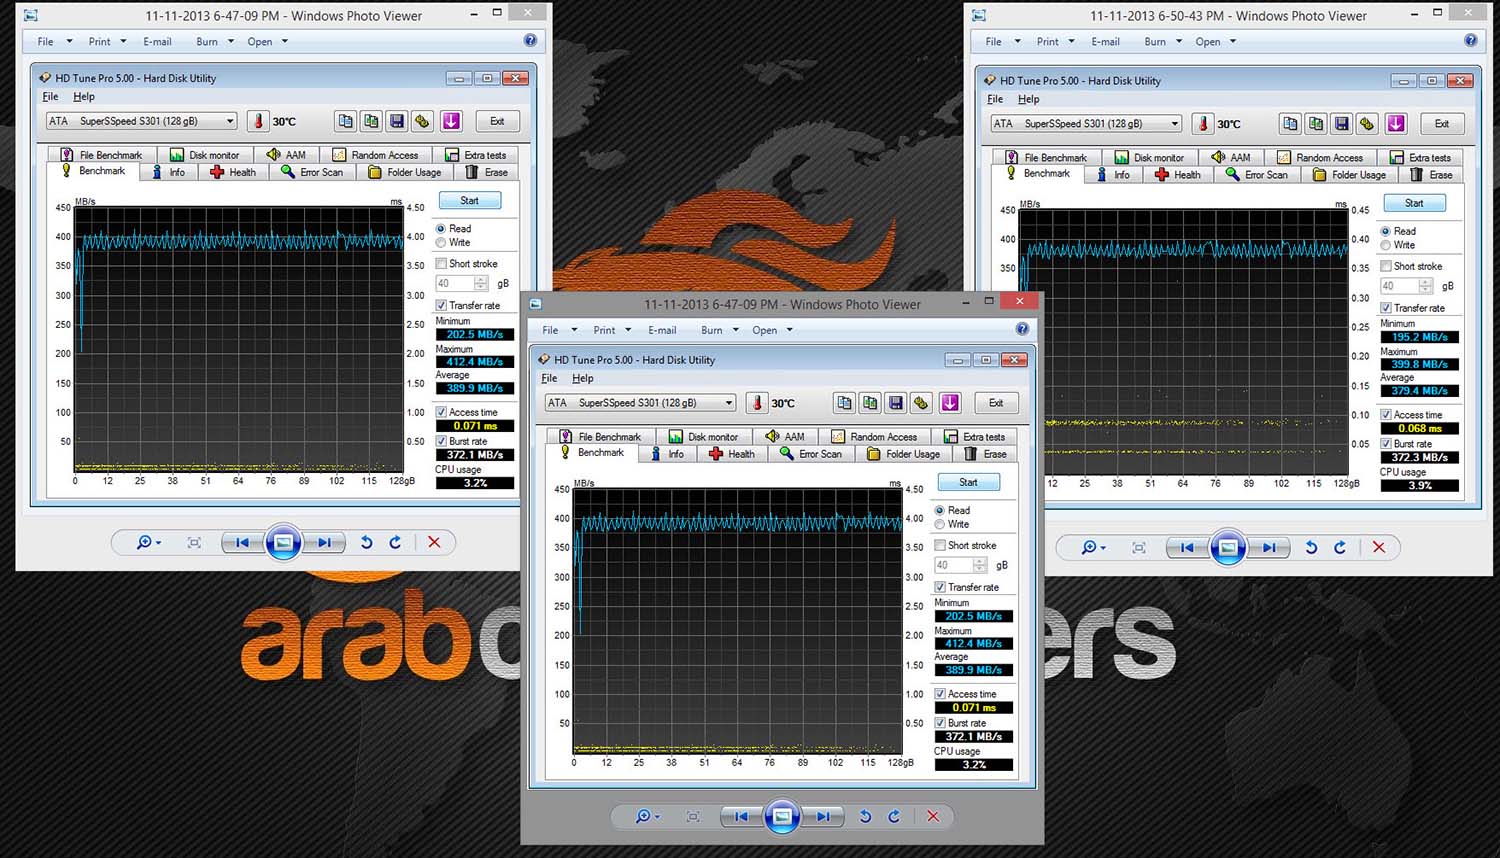Viewport: 1500px width, 858px height.
Task: Select the Write radio button in the foreground HD Tune
Action: 940,524
